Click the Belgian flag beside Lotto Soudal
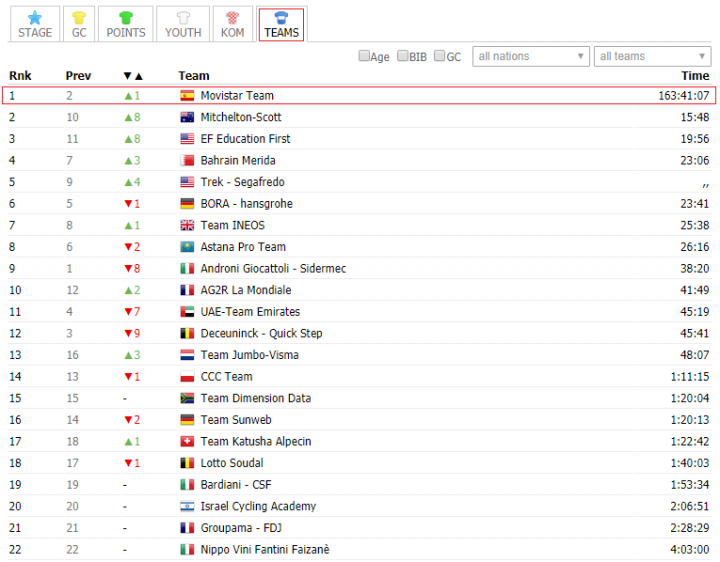The height and width of the screenshot is (562, 720). 187,463
